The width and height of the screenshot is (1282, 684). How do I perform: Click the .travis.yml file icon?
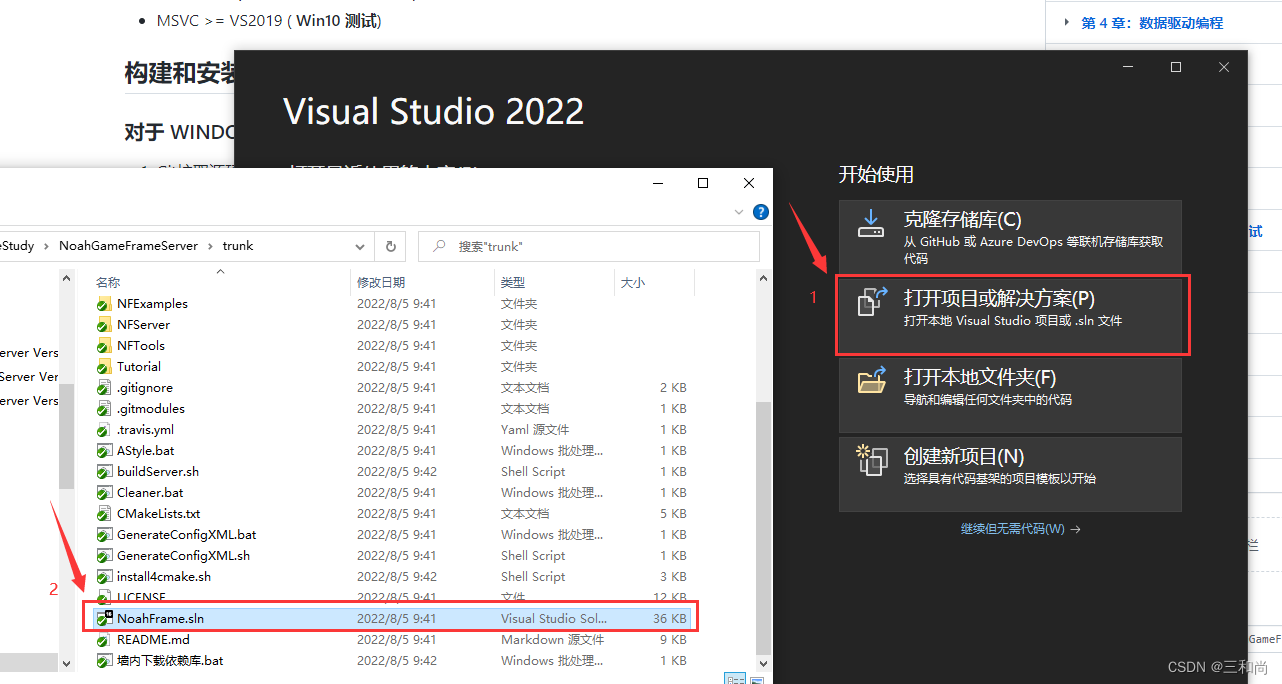tap(103, 430)
